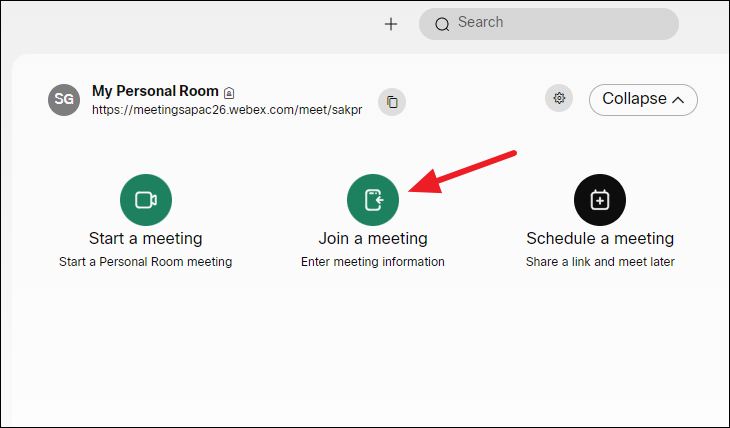730x428 pixels.
Task: Click the Personal Room meeting URL
Action: [x=227, y=110]
